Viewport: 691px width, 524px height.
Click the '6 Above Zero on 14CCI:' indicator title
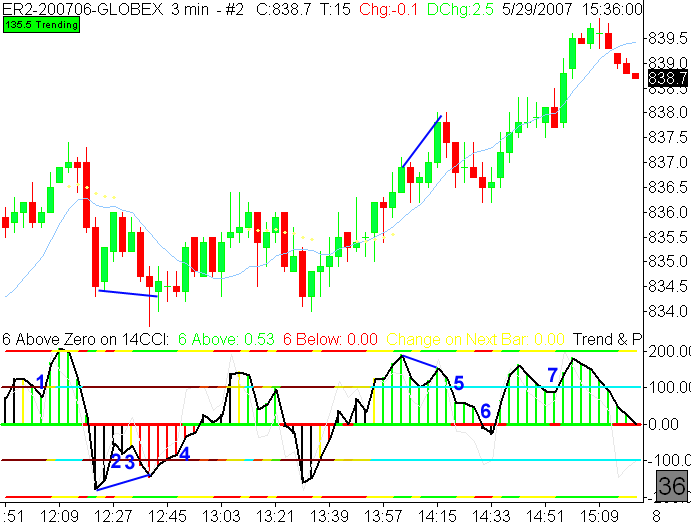coord(85,339)
